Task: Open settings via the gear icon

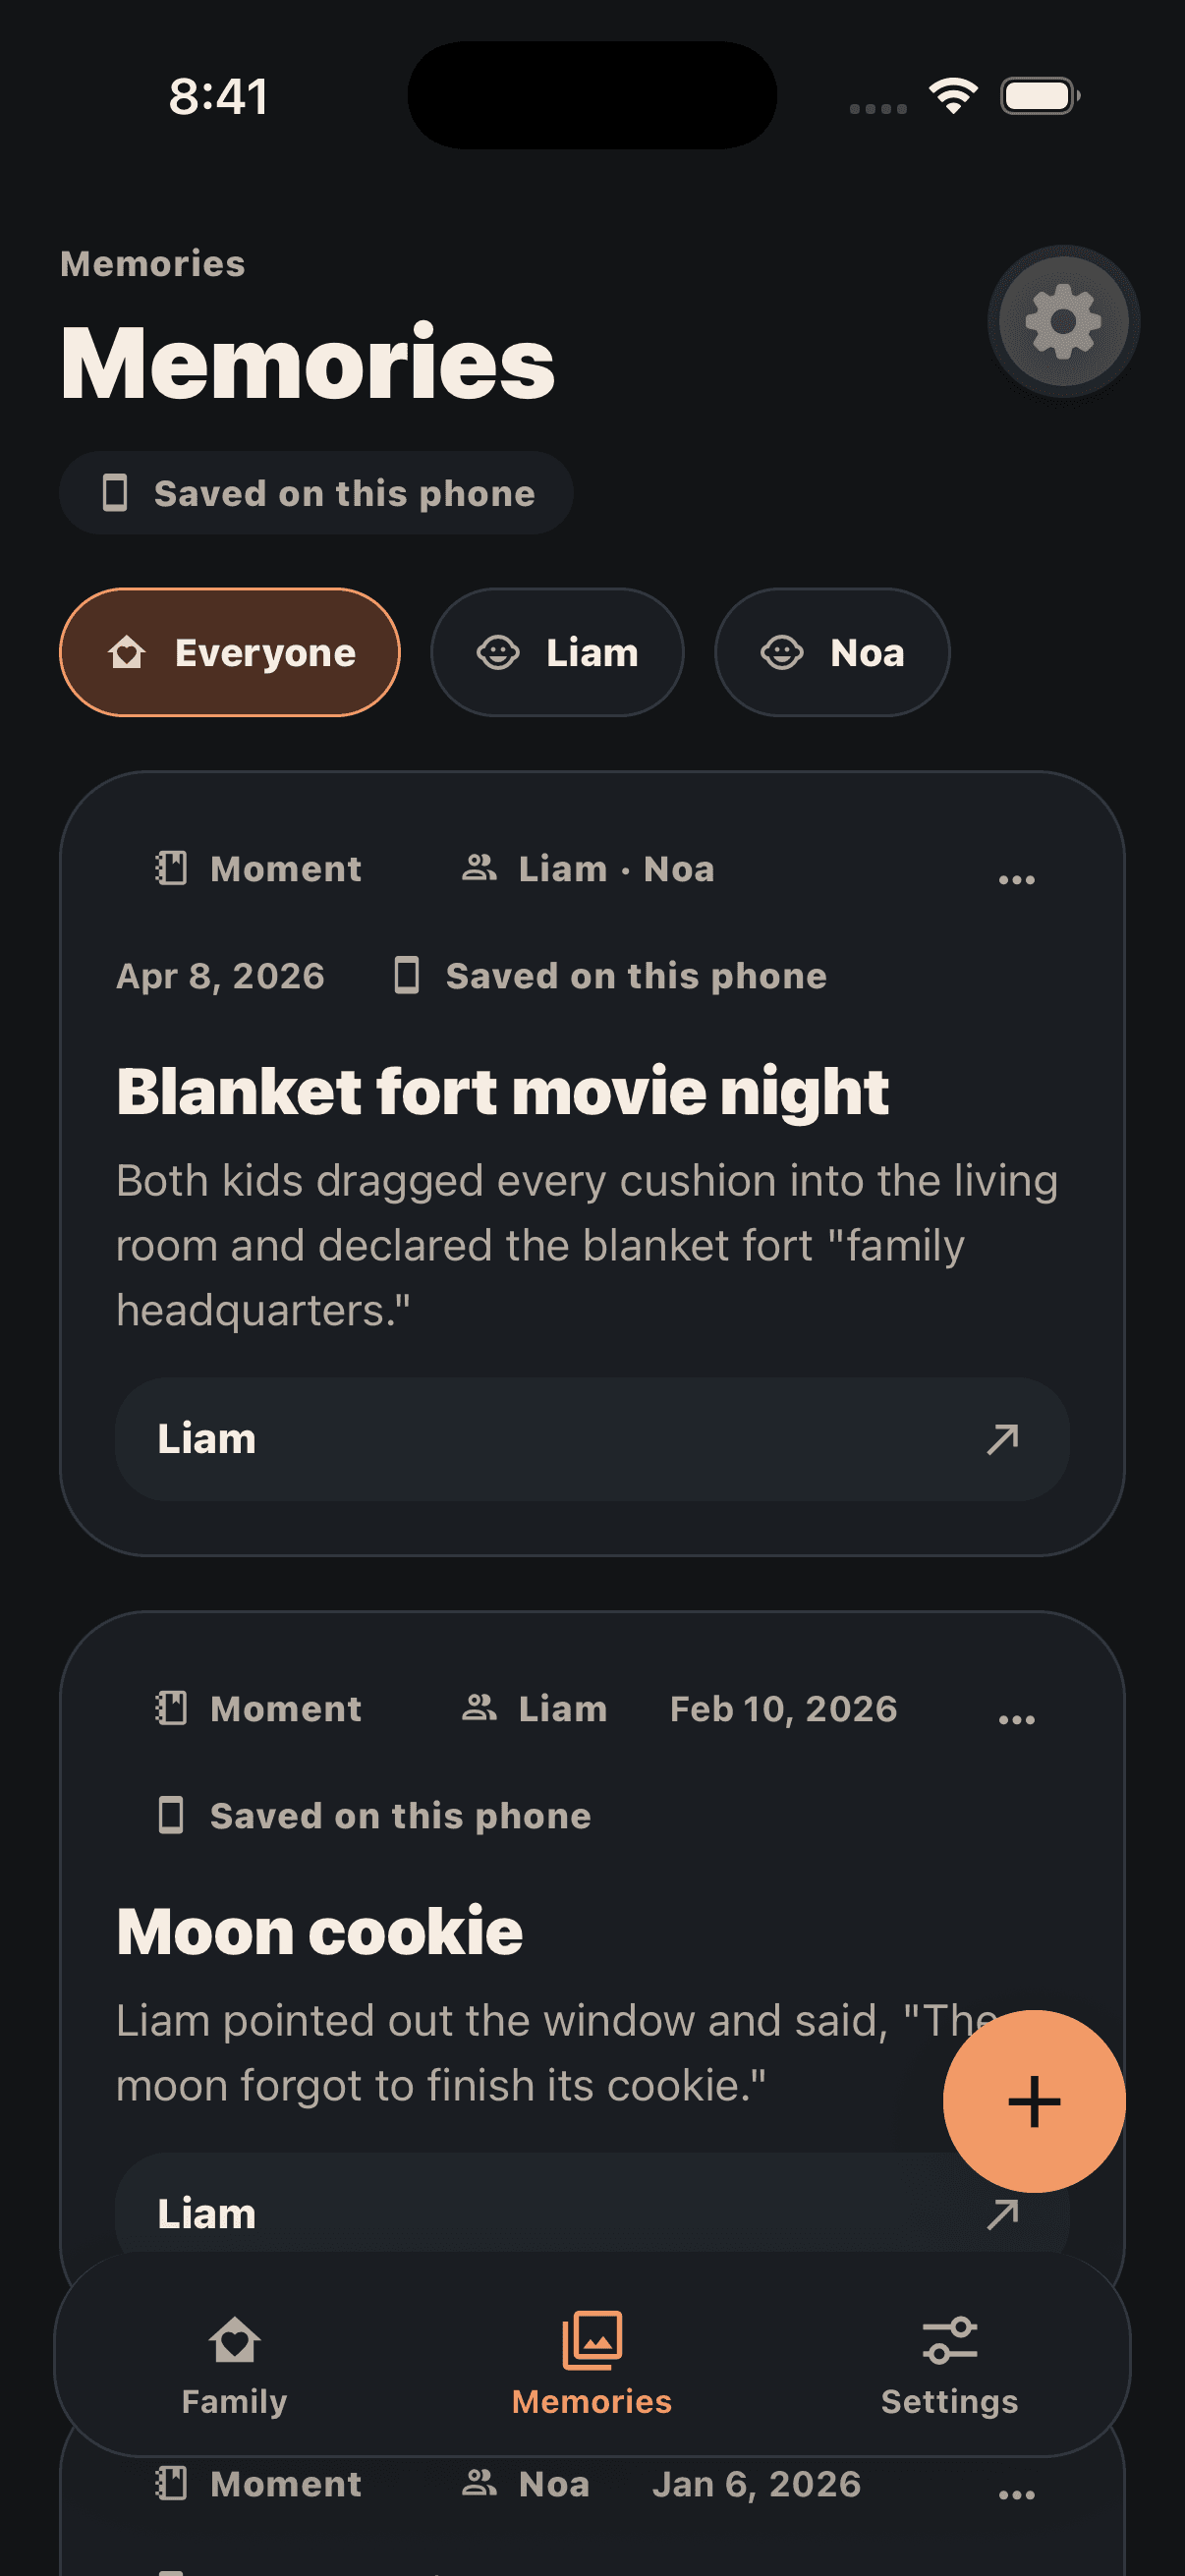Action: coord(1063,321)
